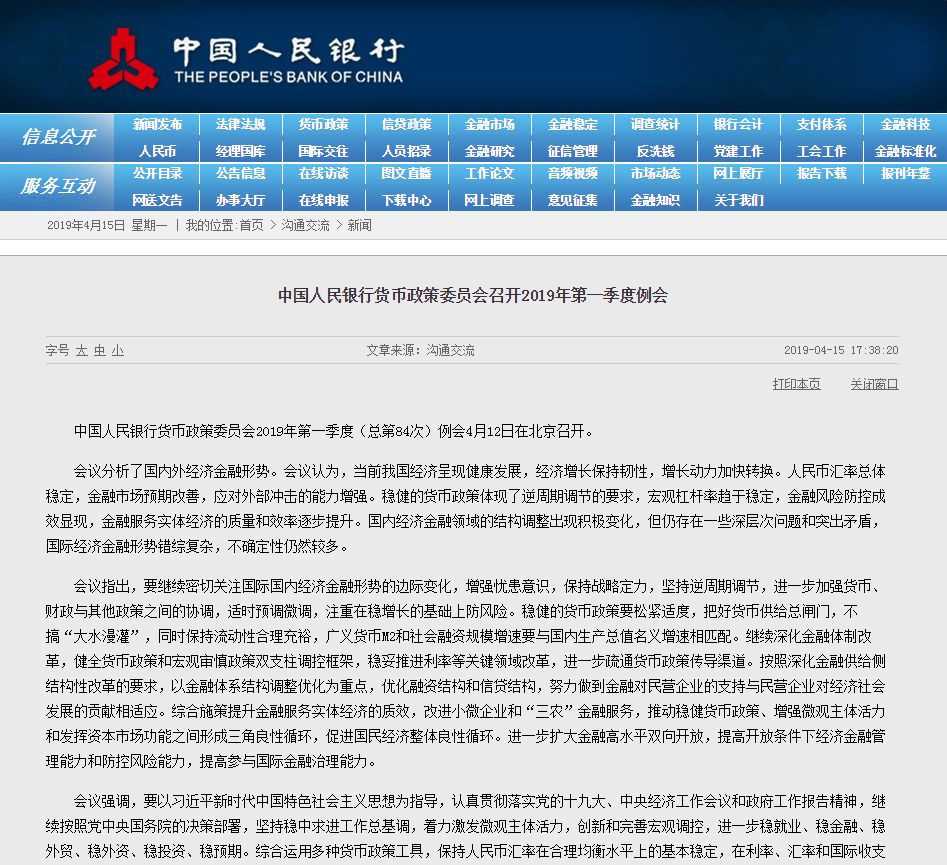Click 服务互动 category header
This screenshot has width=947, height=865.
click(x=58, y=186)
